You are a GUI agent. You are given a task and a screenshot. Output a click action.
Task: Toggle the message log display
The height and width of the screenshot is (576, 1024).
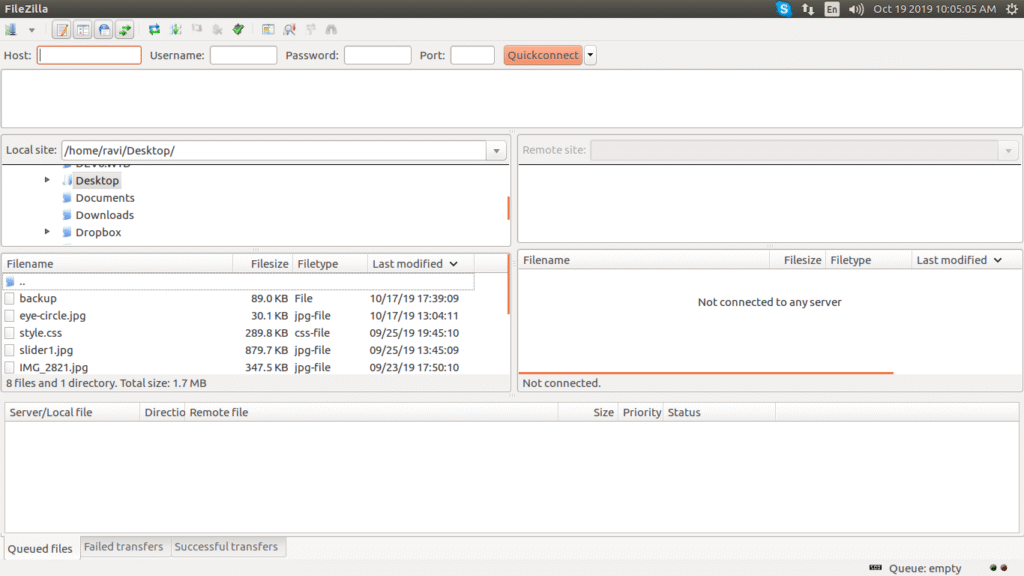[x=61, y=30]
